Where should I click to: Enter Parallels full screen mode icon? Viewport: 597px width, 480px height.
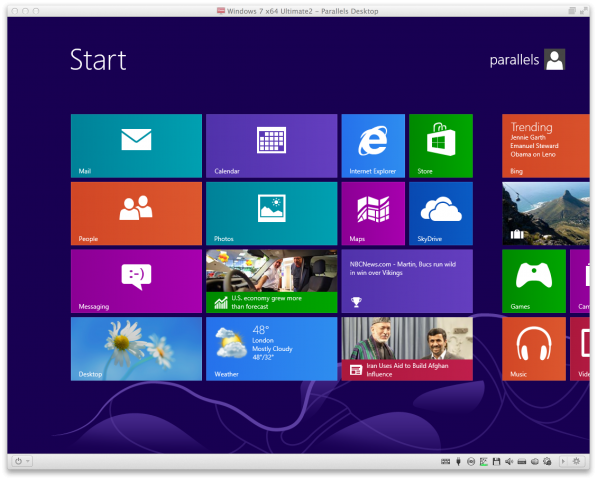coord(583,11)
